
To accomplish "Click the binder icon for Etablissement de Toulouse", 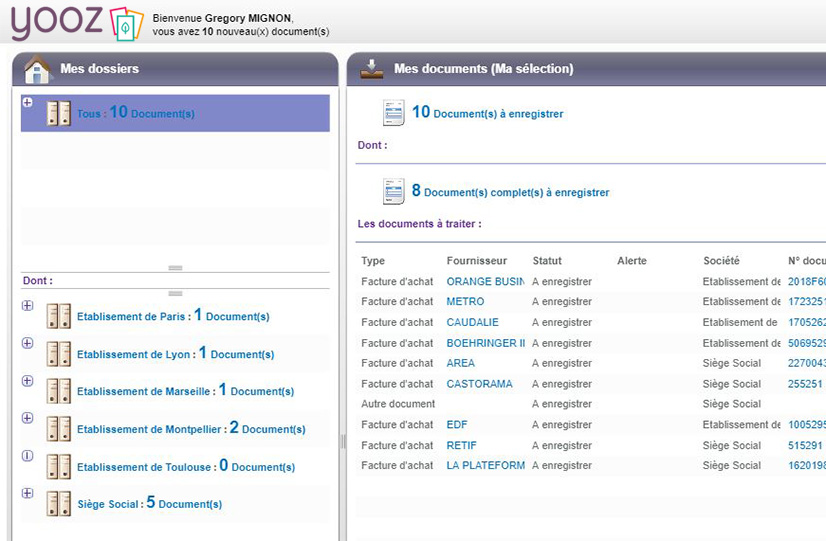I will (x=59, y=467).
